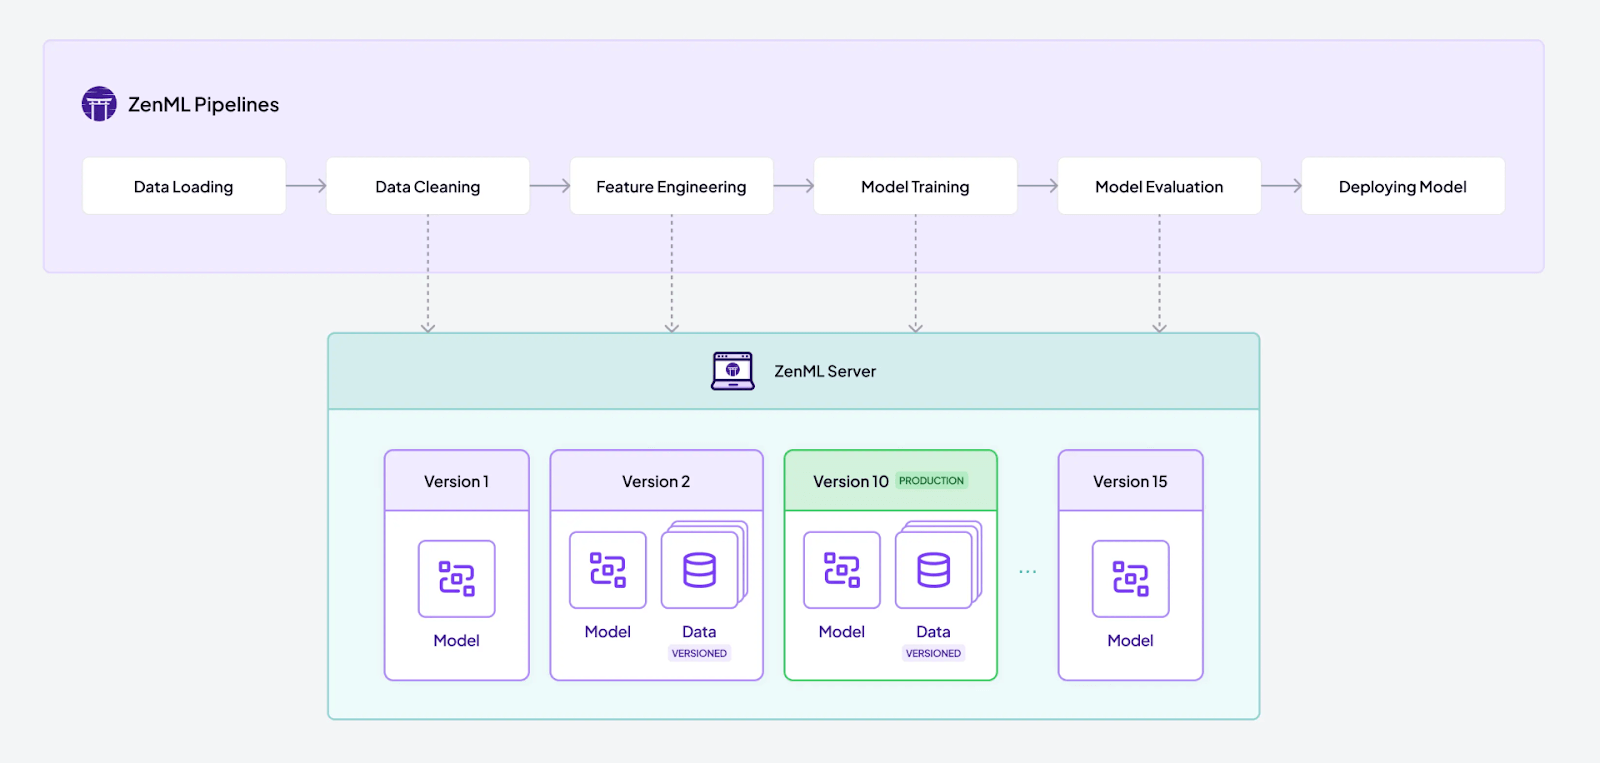1600x763 pixels.
Task: Click the VERSIONED tag under Version 10 Data
Action: point(933,654)
